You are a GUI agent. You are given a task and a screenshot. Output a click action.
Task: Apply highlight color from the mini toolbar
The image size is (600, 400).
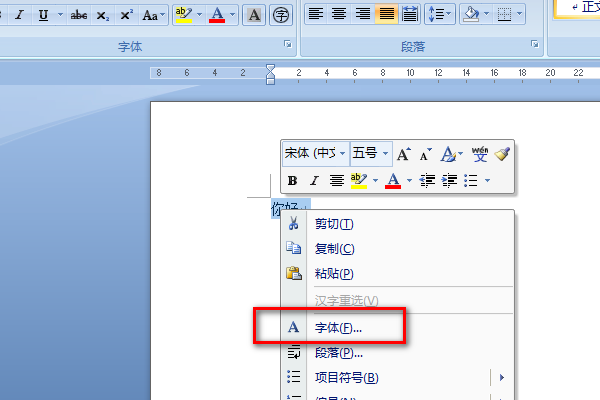click(359, 180)
